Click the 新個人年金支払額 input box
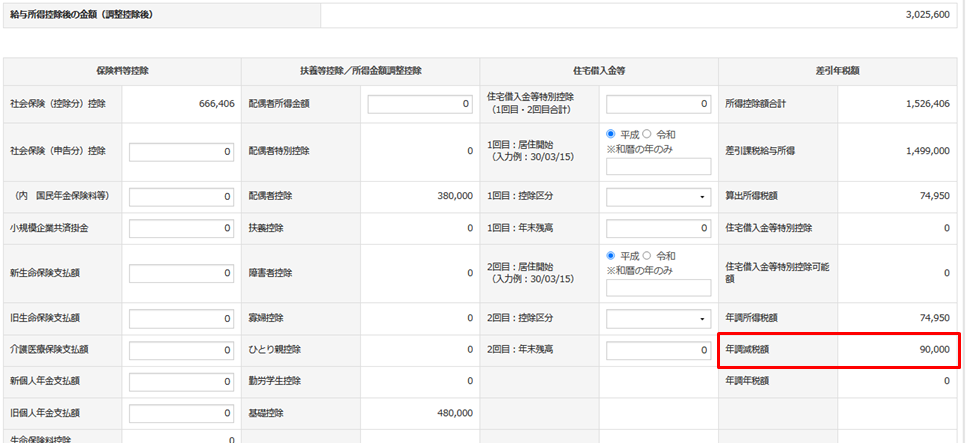 coord(182,381)
